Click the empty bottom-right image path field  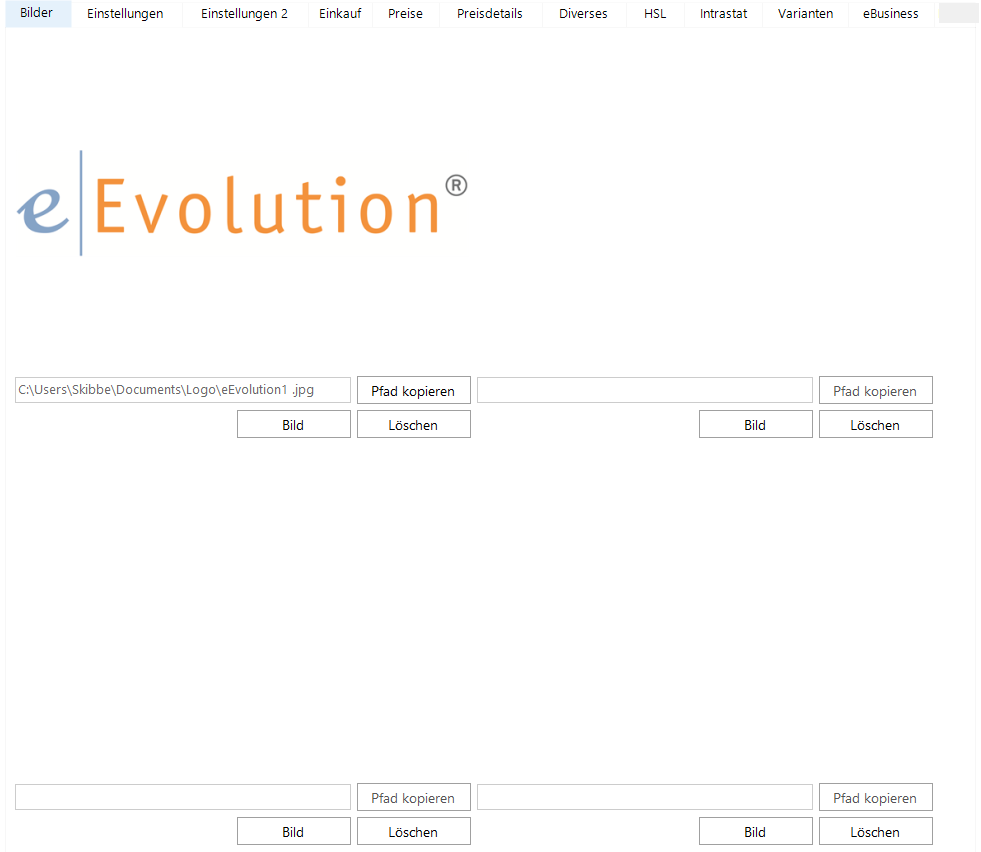click(645, 797)
